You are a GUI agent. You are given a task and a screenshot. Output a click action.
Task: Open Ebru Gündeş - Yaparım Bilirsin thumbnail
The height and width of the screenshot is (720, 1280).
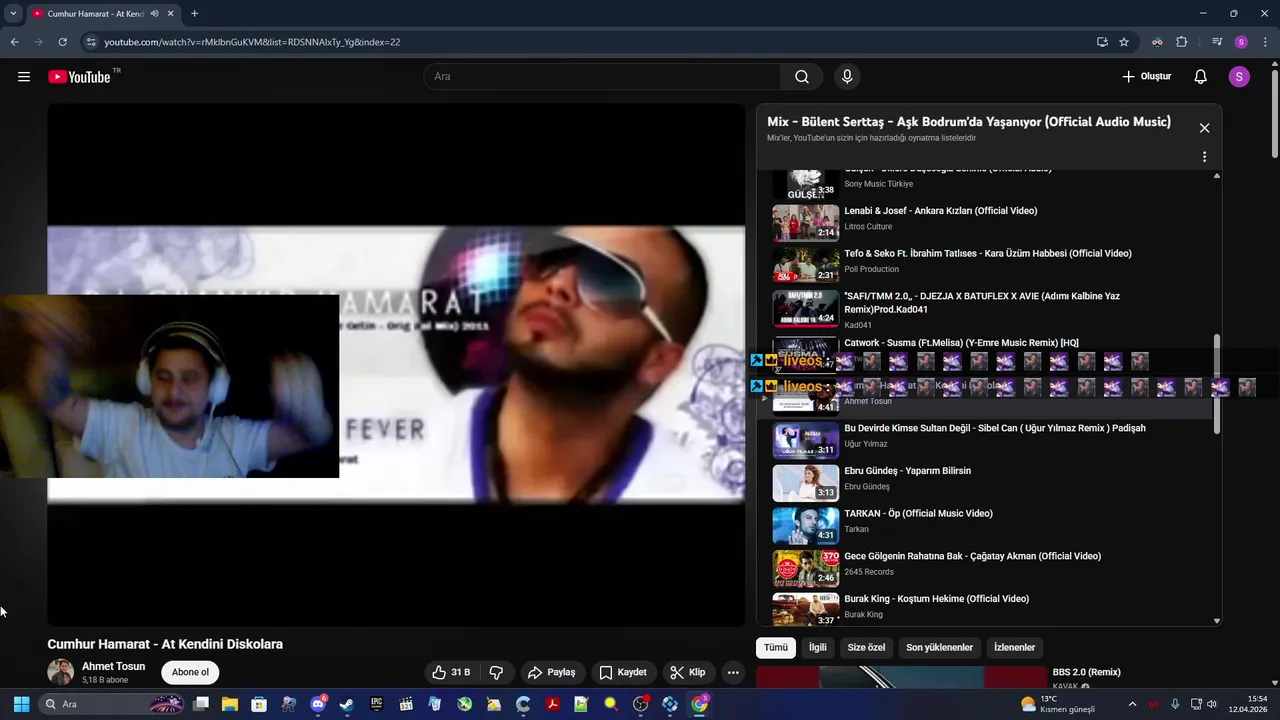click(806, 483)
